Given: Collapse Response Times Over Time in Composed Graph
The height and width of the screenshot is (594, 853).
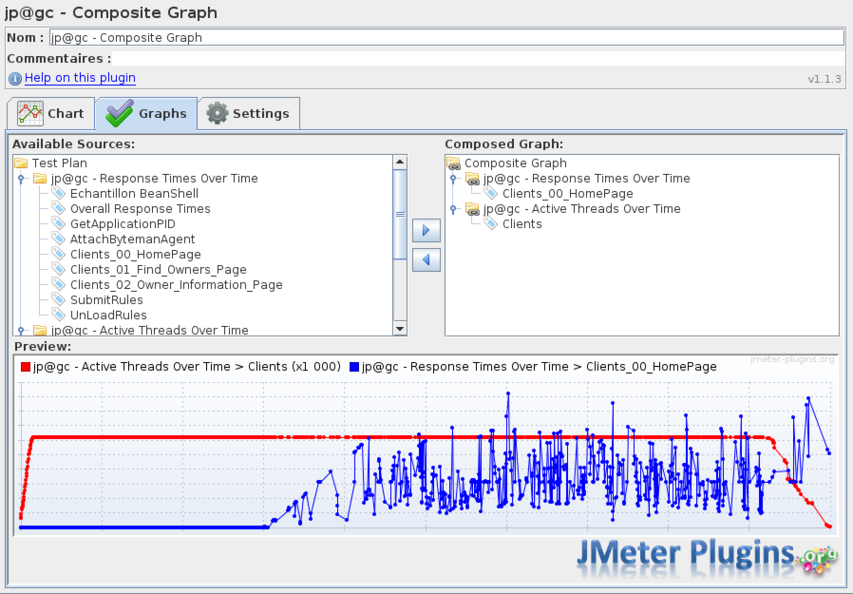Looking at the screenshot, I should [453, 179].
